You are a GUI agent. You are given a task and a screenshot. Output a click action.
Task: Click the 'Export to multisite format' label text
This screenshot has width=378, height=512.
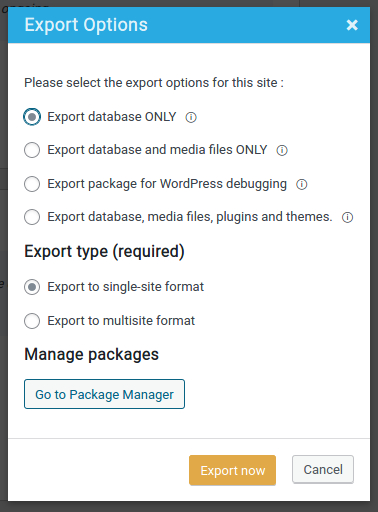pyautogui.click(x=121, y=321)
